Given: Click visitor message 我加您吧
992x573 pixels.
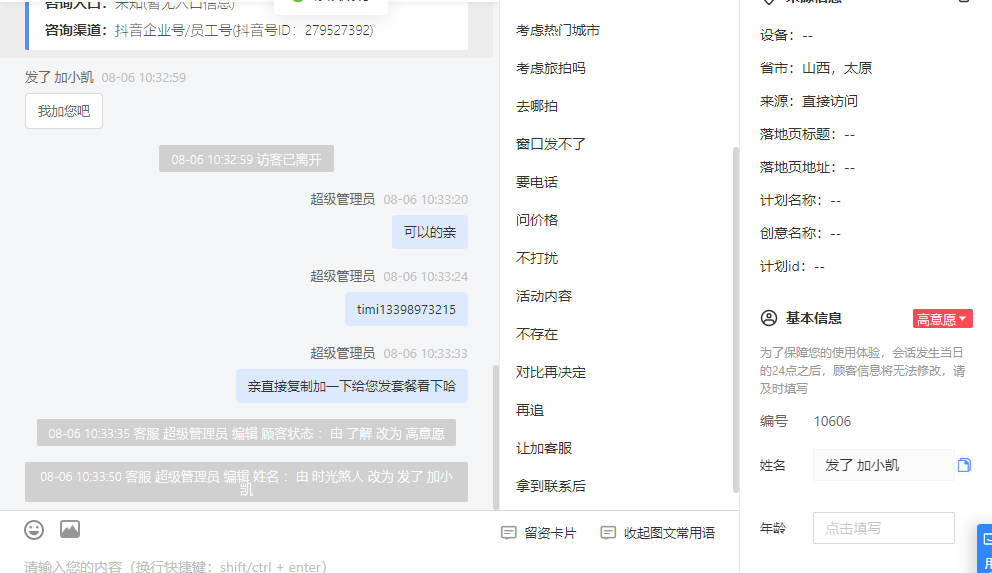Looking at the screenshot, I should (64, 111).
